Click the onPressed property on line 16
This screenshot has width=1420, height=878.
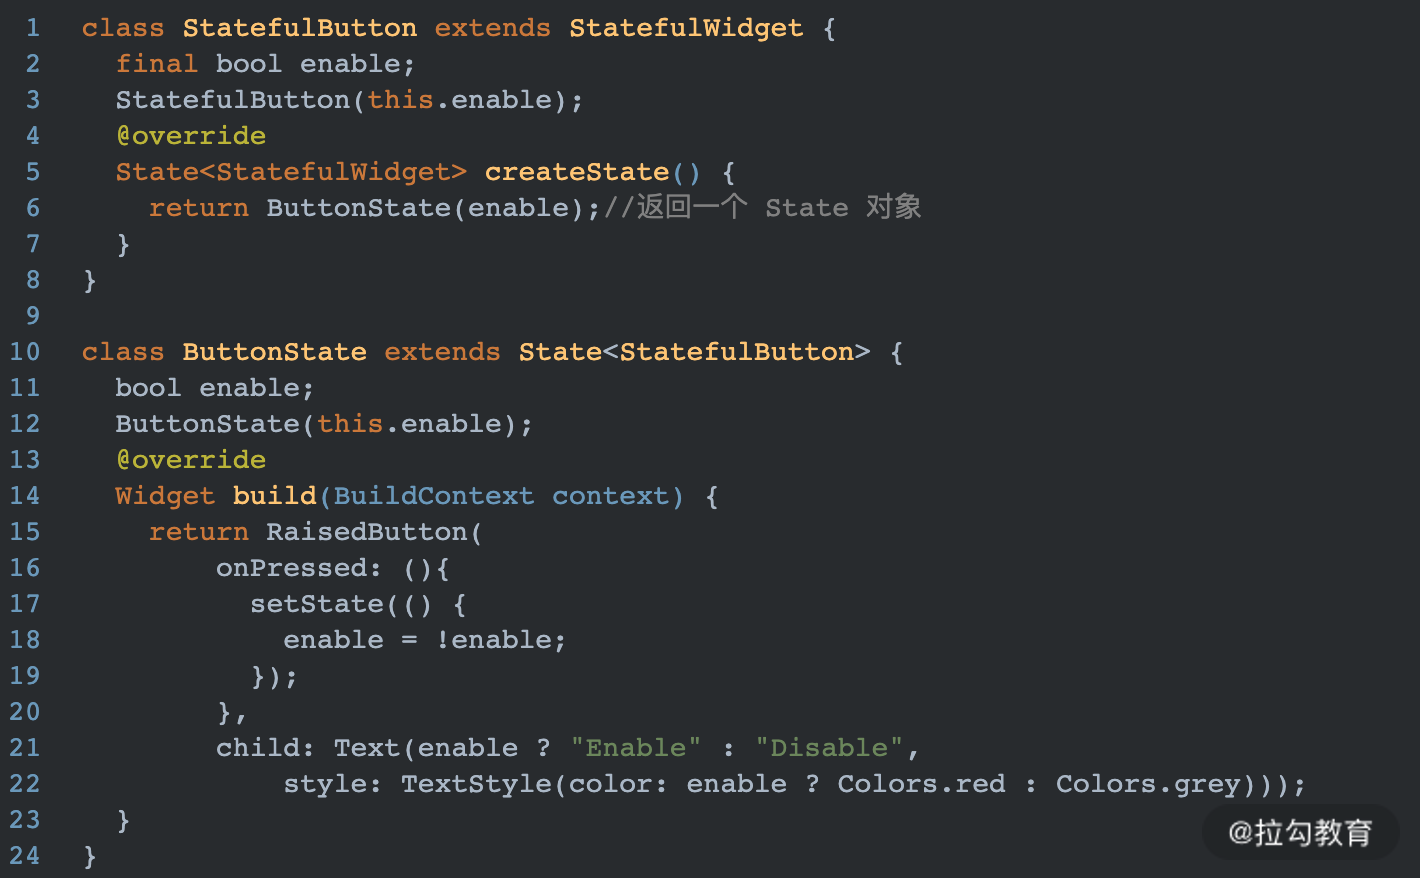pos(292,568)
